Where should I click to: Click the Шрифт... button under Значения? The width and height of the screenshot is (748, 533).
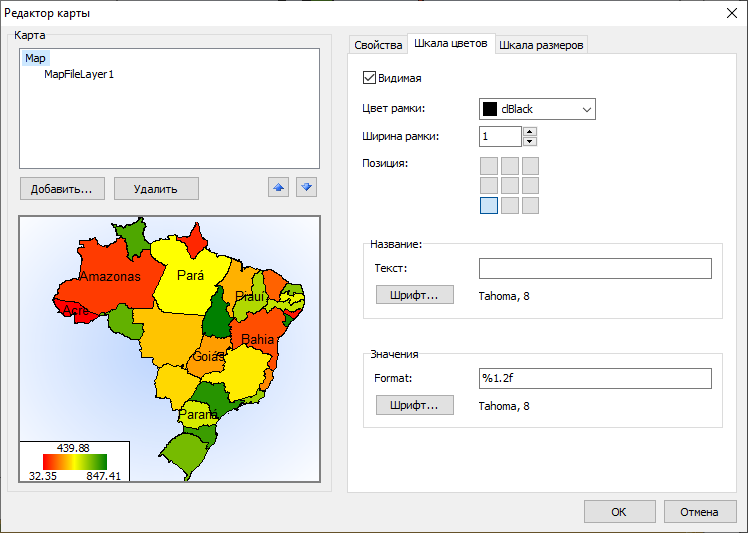coord(414,405)
